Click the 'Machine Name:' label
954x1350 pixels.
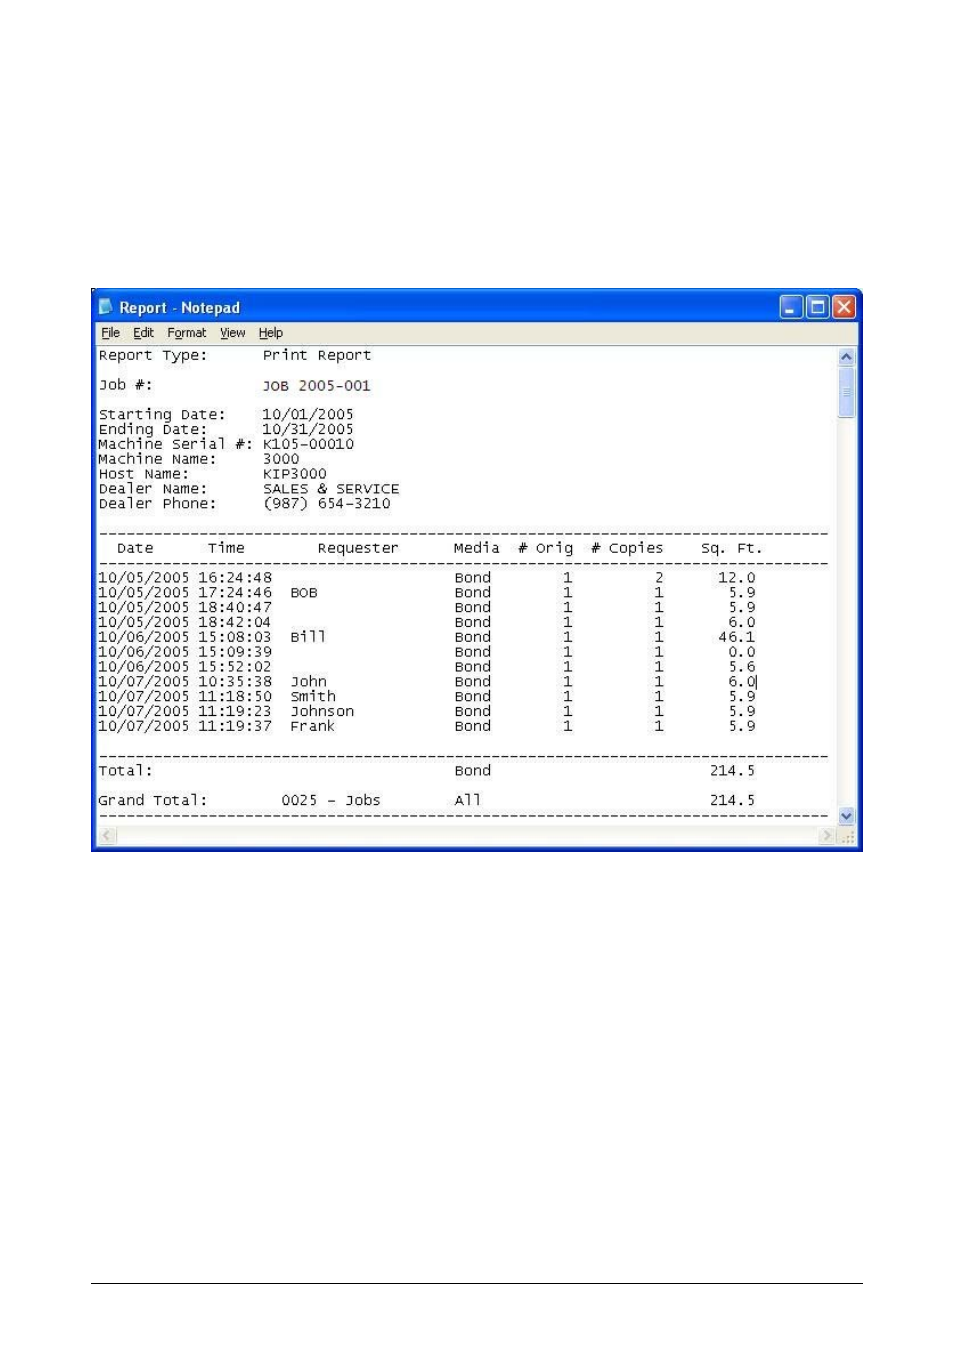point(157,459)
